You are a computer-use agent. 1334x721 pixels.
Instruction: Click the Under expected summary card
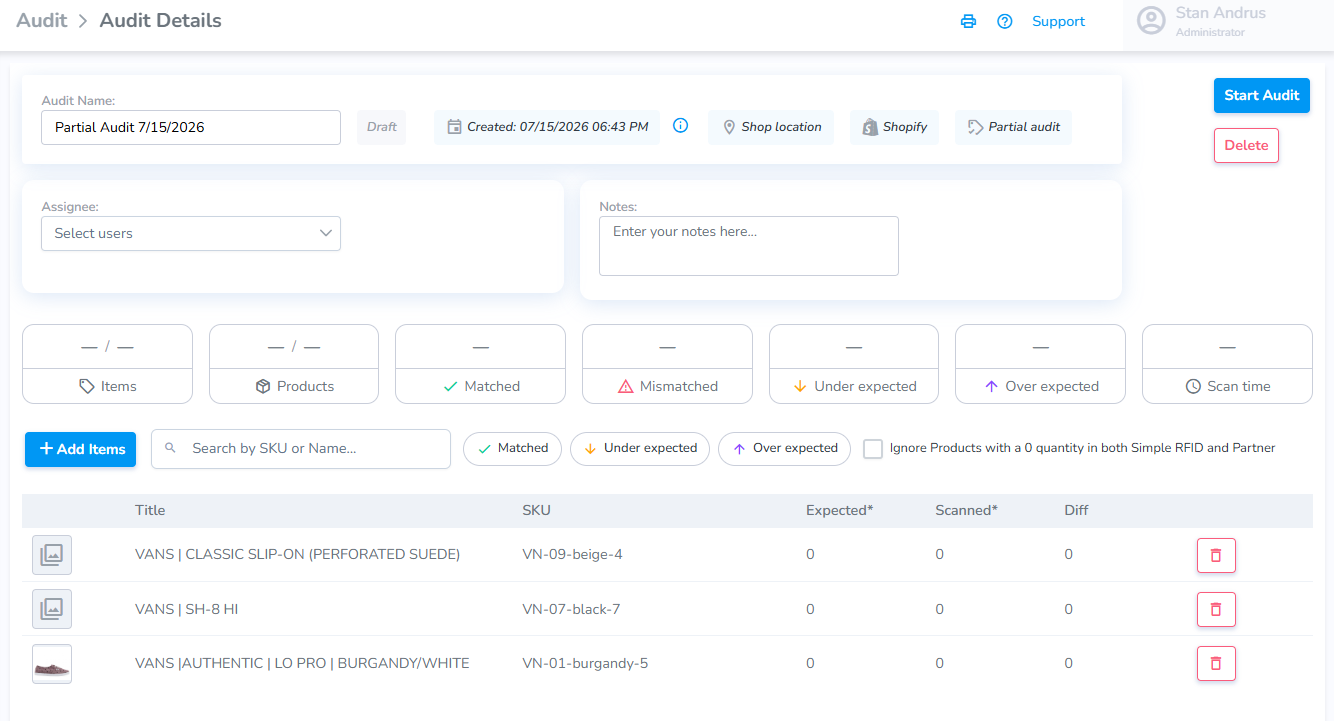click(x=854, y=364)
